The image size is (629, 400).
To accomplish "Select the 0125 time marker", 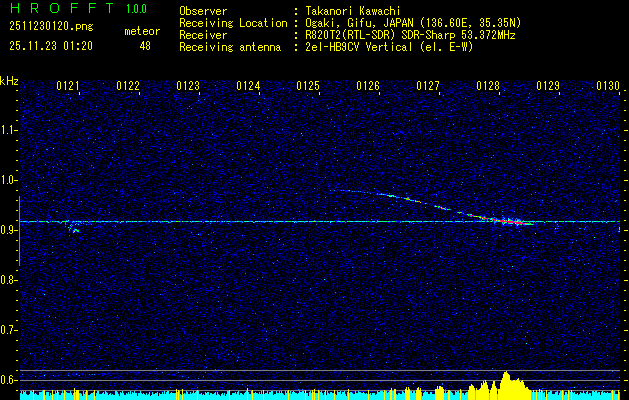I will coord(308,87).
